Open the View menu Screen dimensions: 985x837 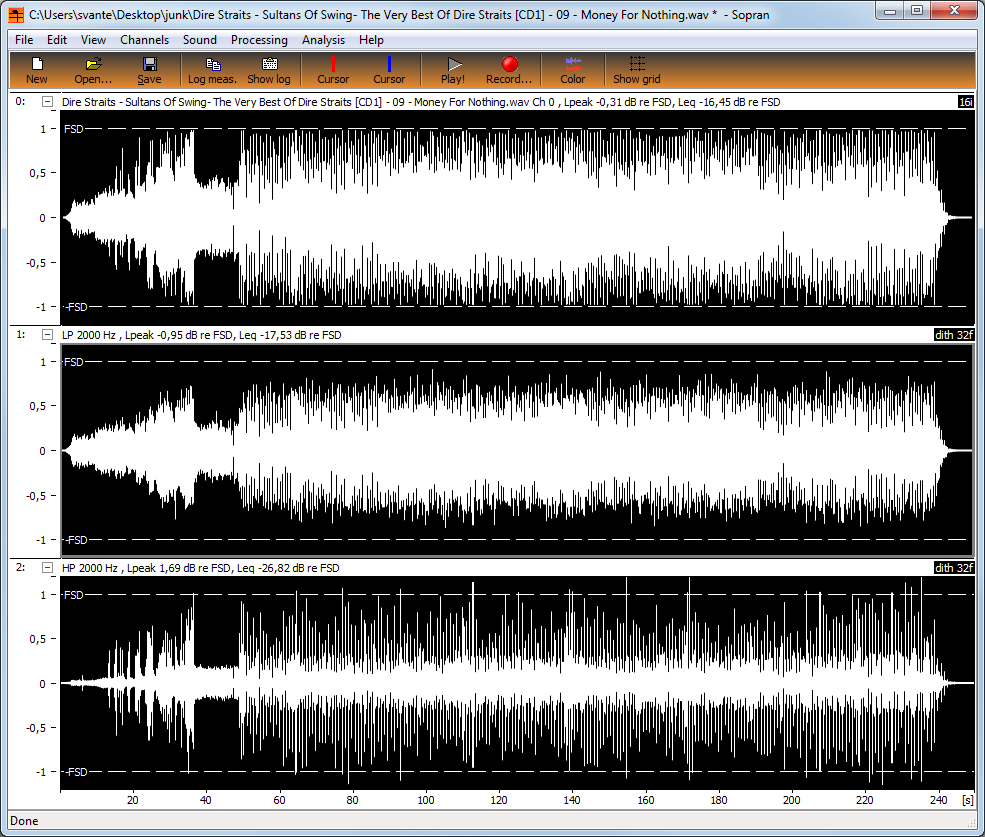coord(93,40)
